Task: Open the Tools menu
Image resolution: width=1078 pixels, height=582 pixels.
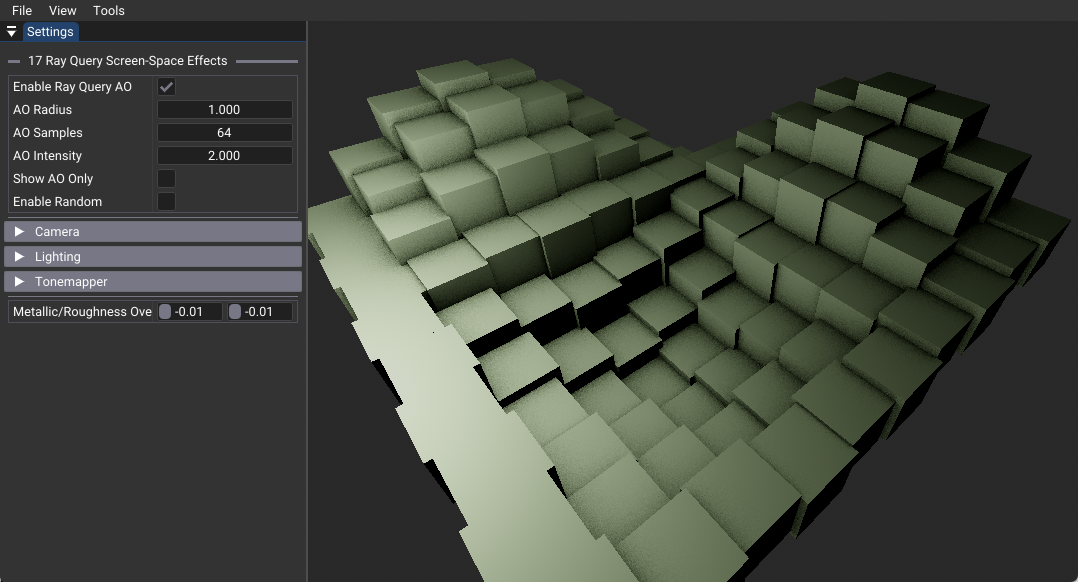Action: pos(109,10)
